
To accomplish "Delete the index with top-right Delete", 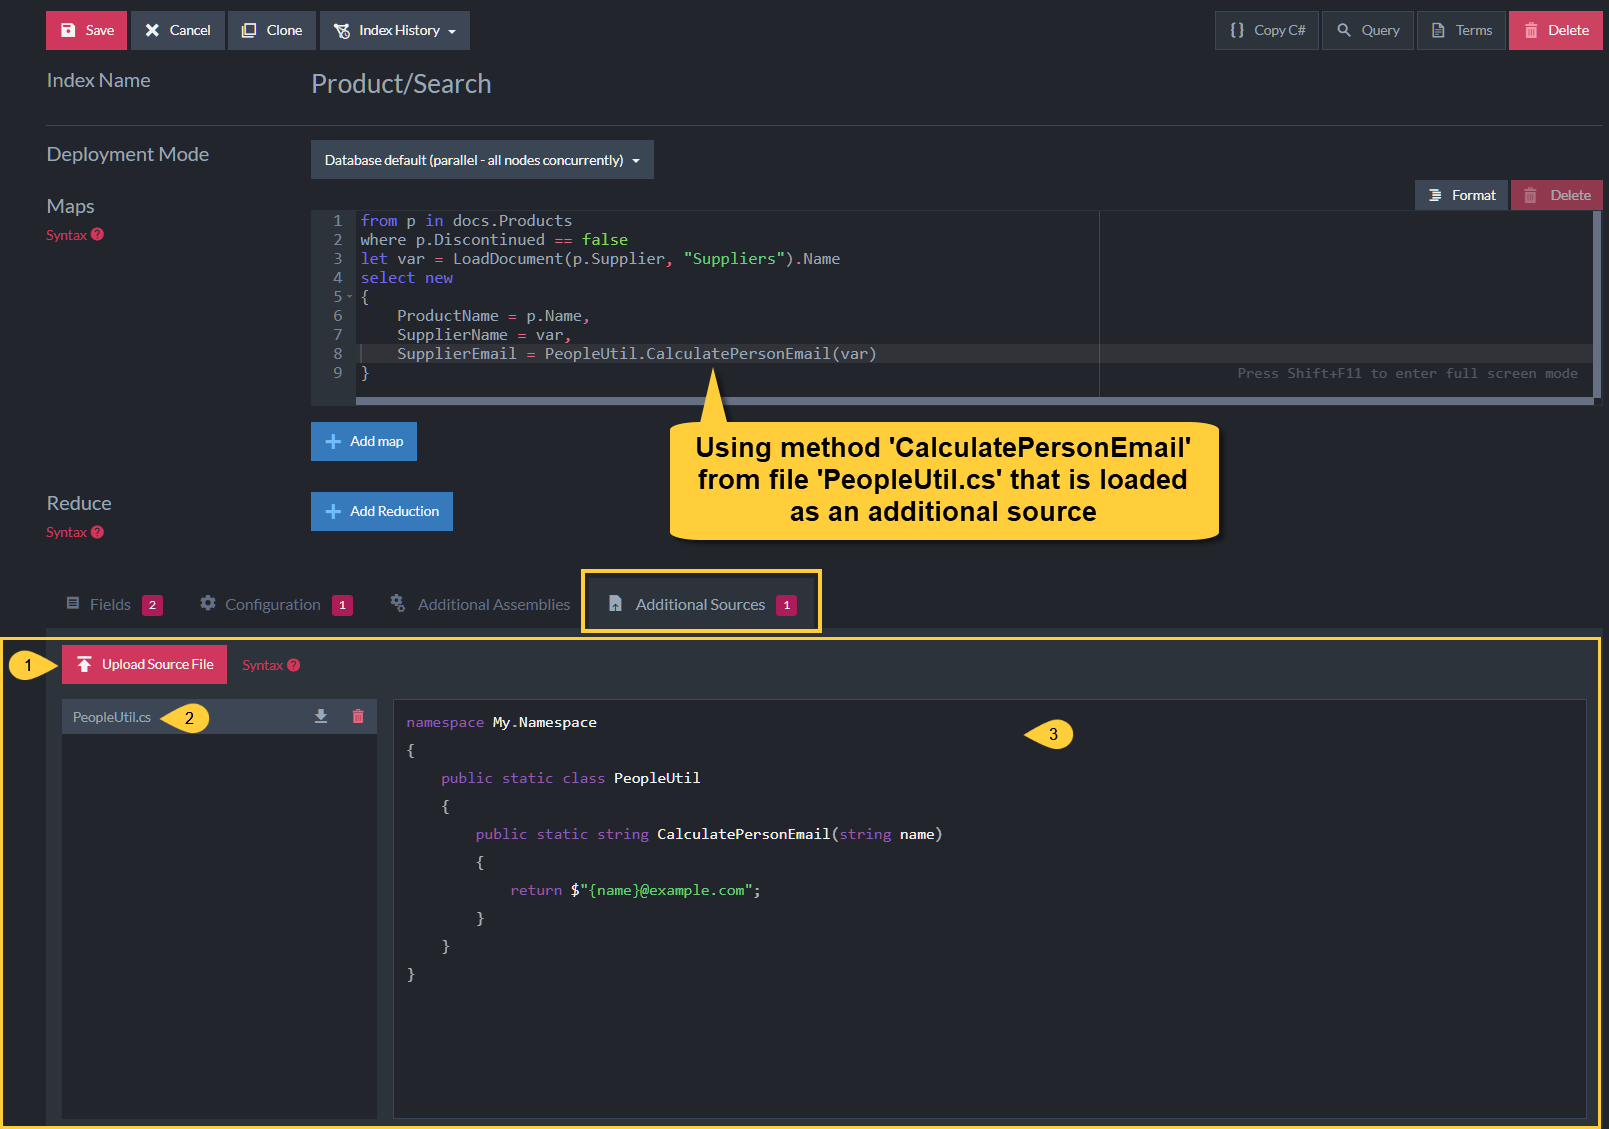I will click(1556, 30).
